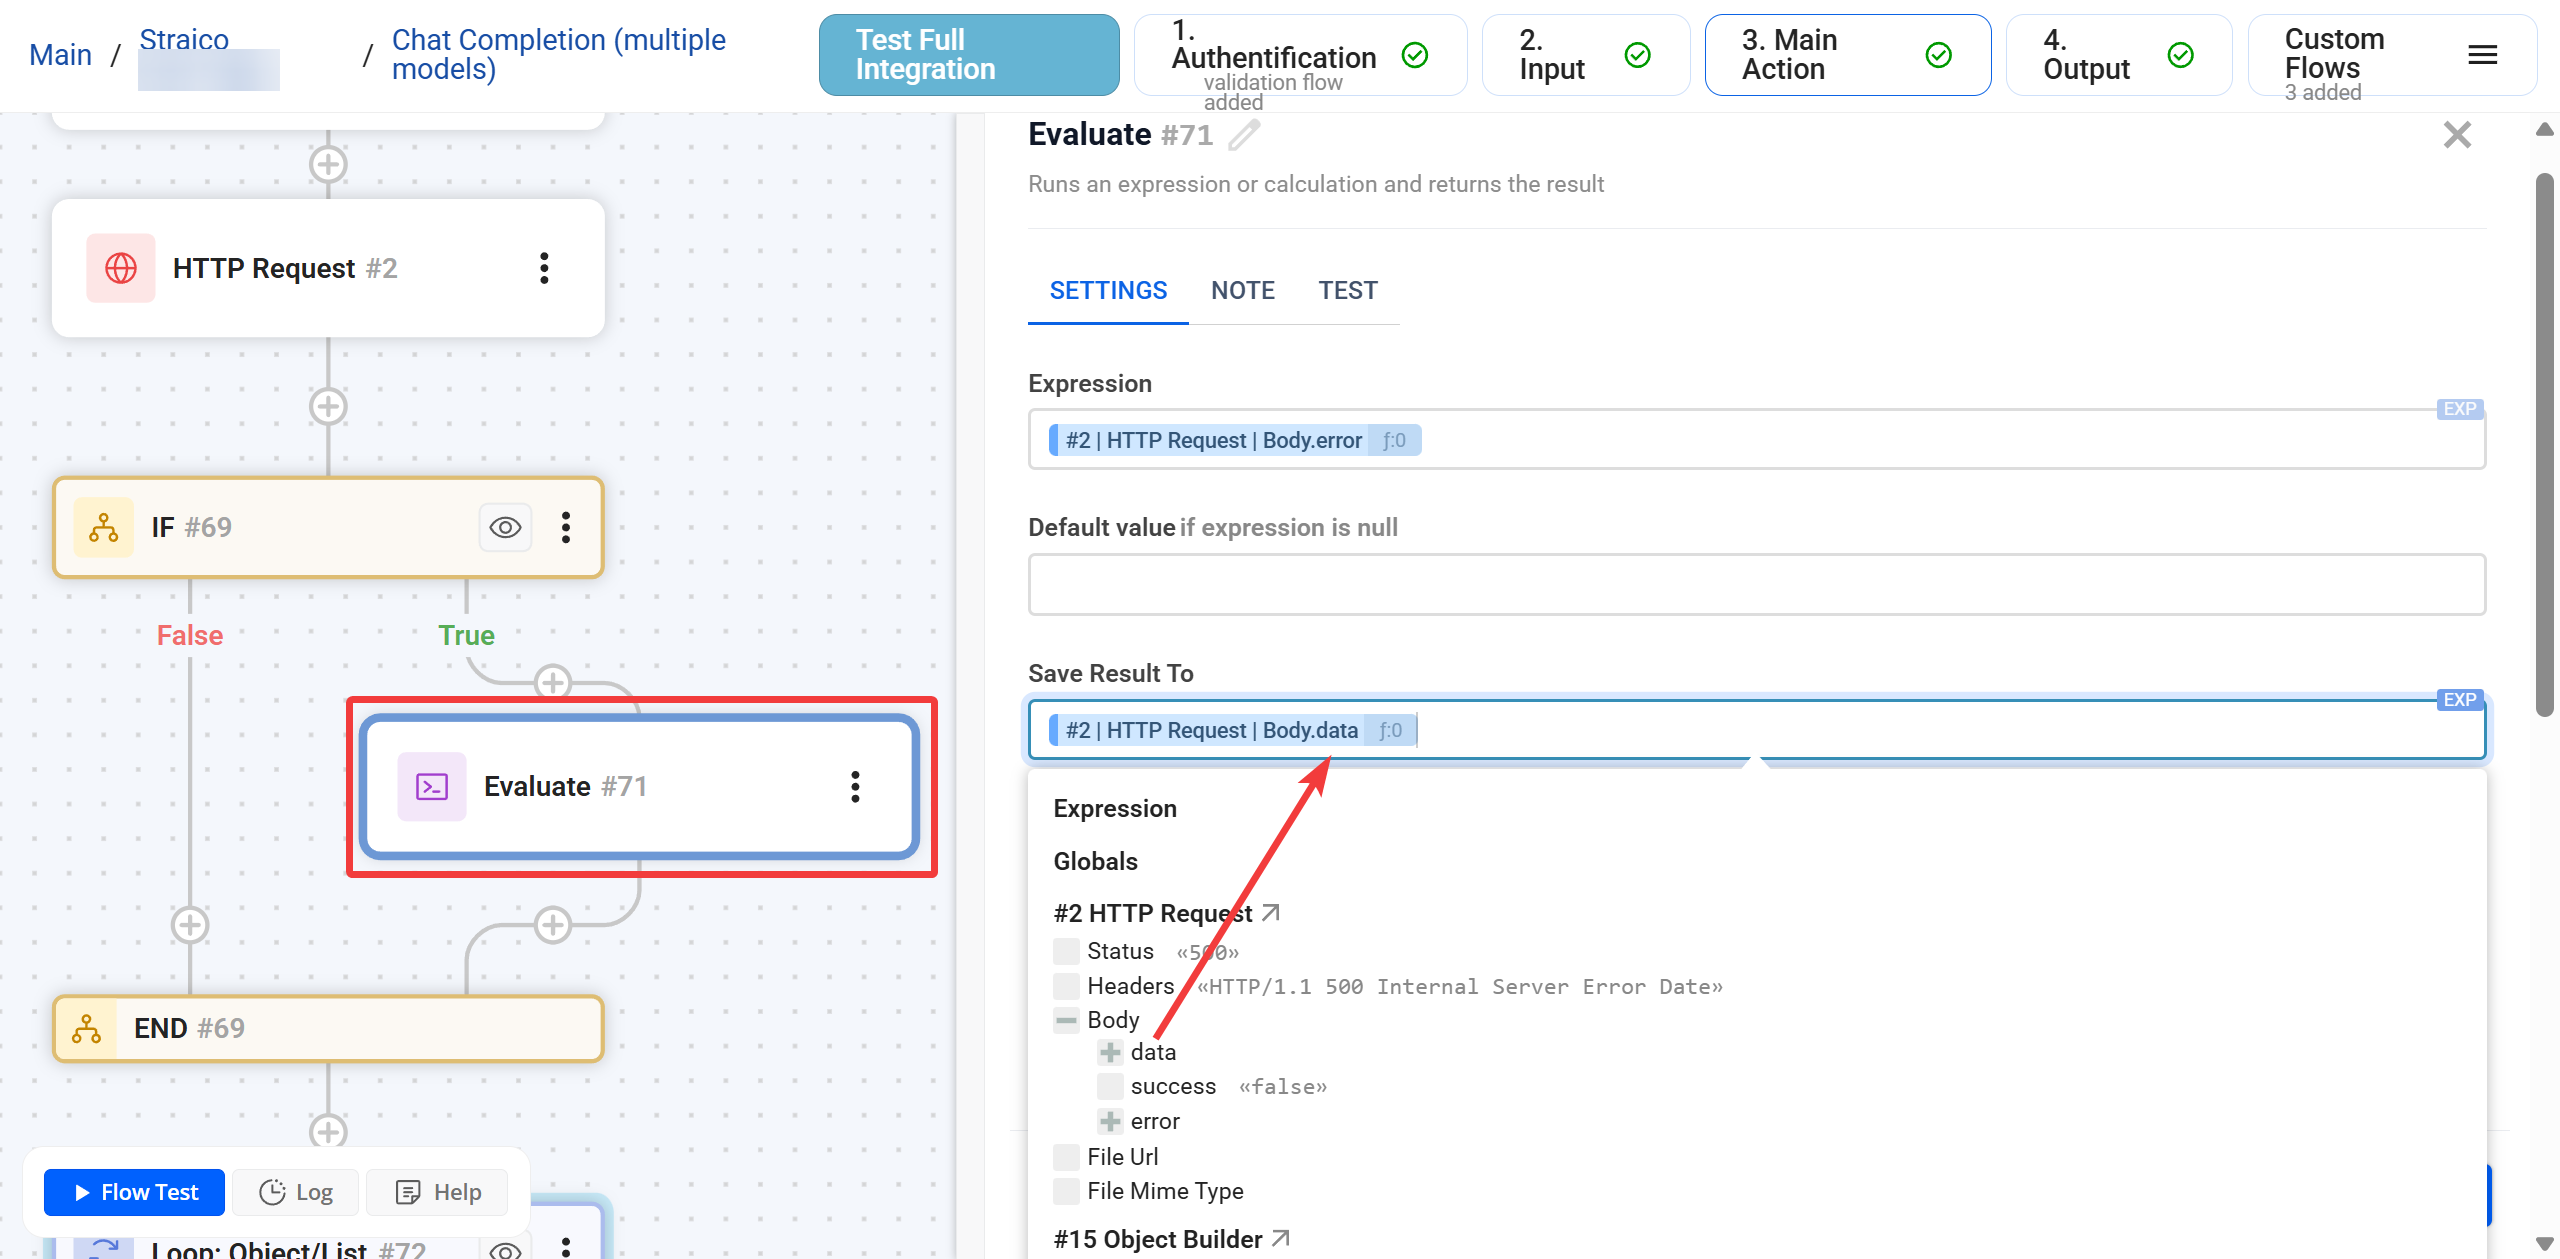The height and width of the screenshot is (1259, 2560).
Task: Click the f:0 badge on the Body.error token
Action: coord(1394,440)
